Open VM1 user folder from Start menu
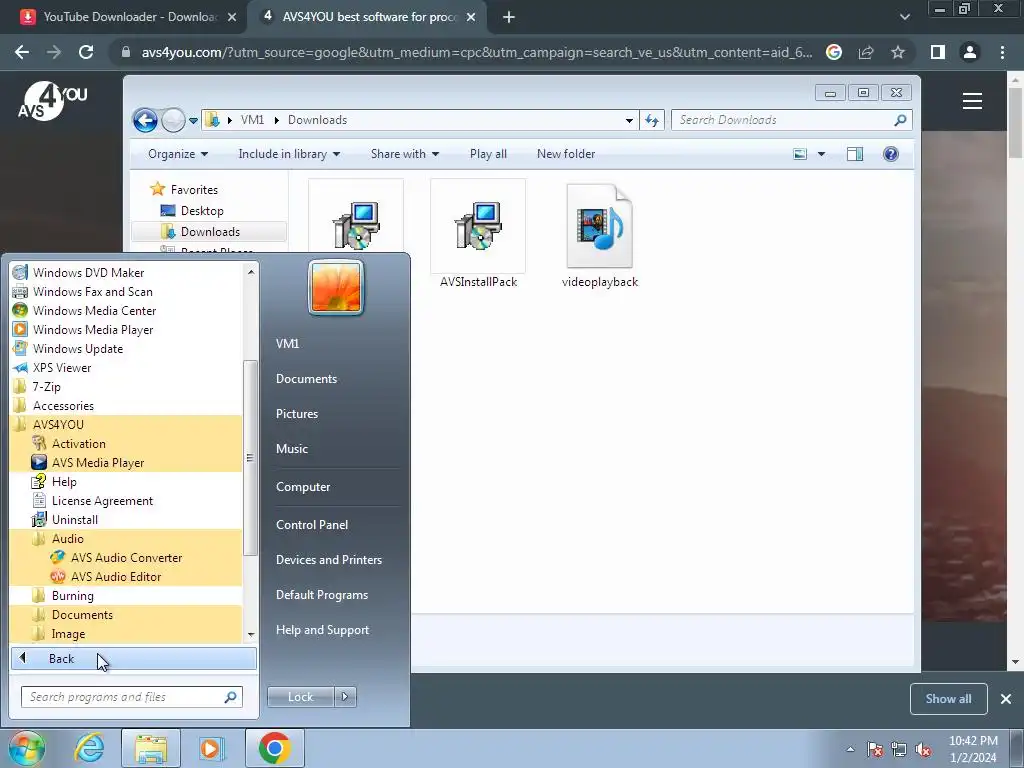This screenshot has height=768, width=1024. coord(287,344)
